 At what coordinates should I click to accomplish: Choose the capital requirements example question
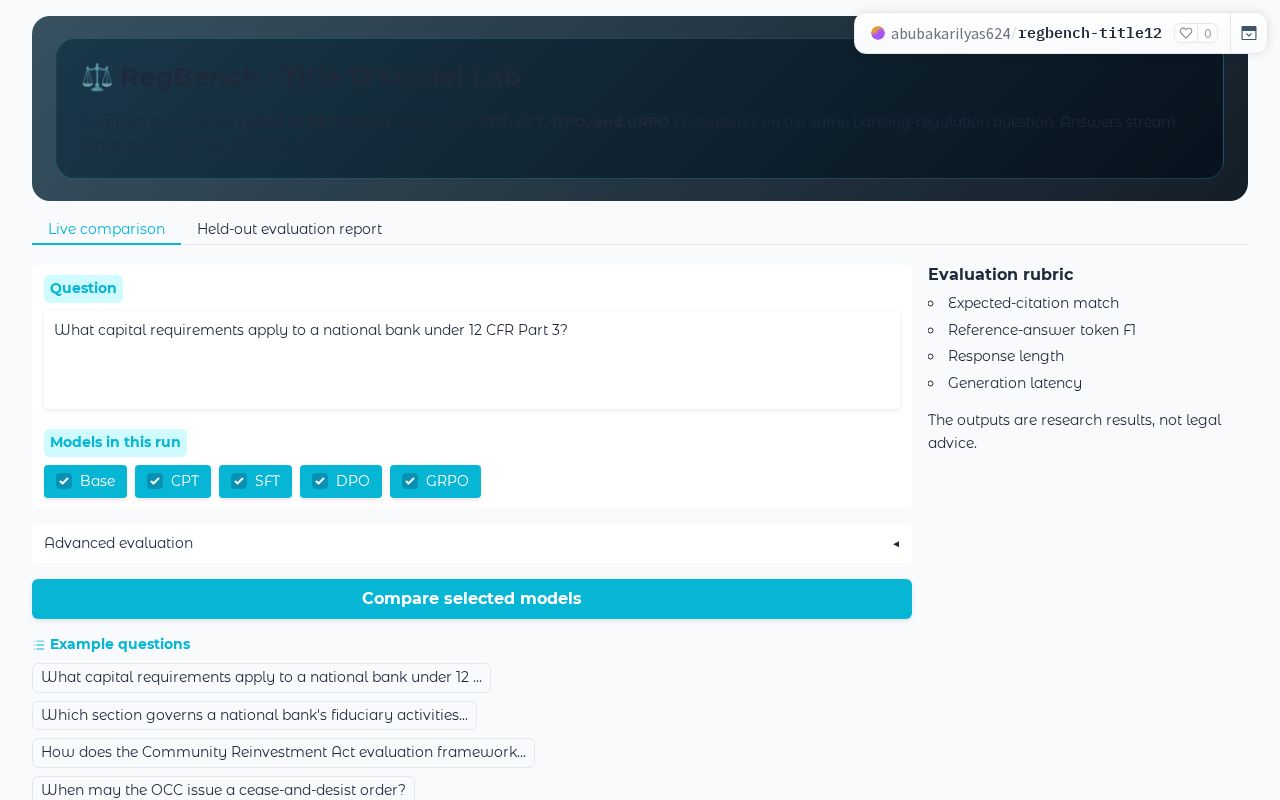(x=261, y=677)
